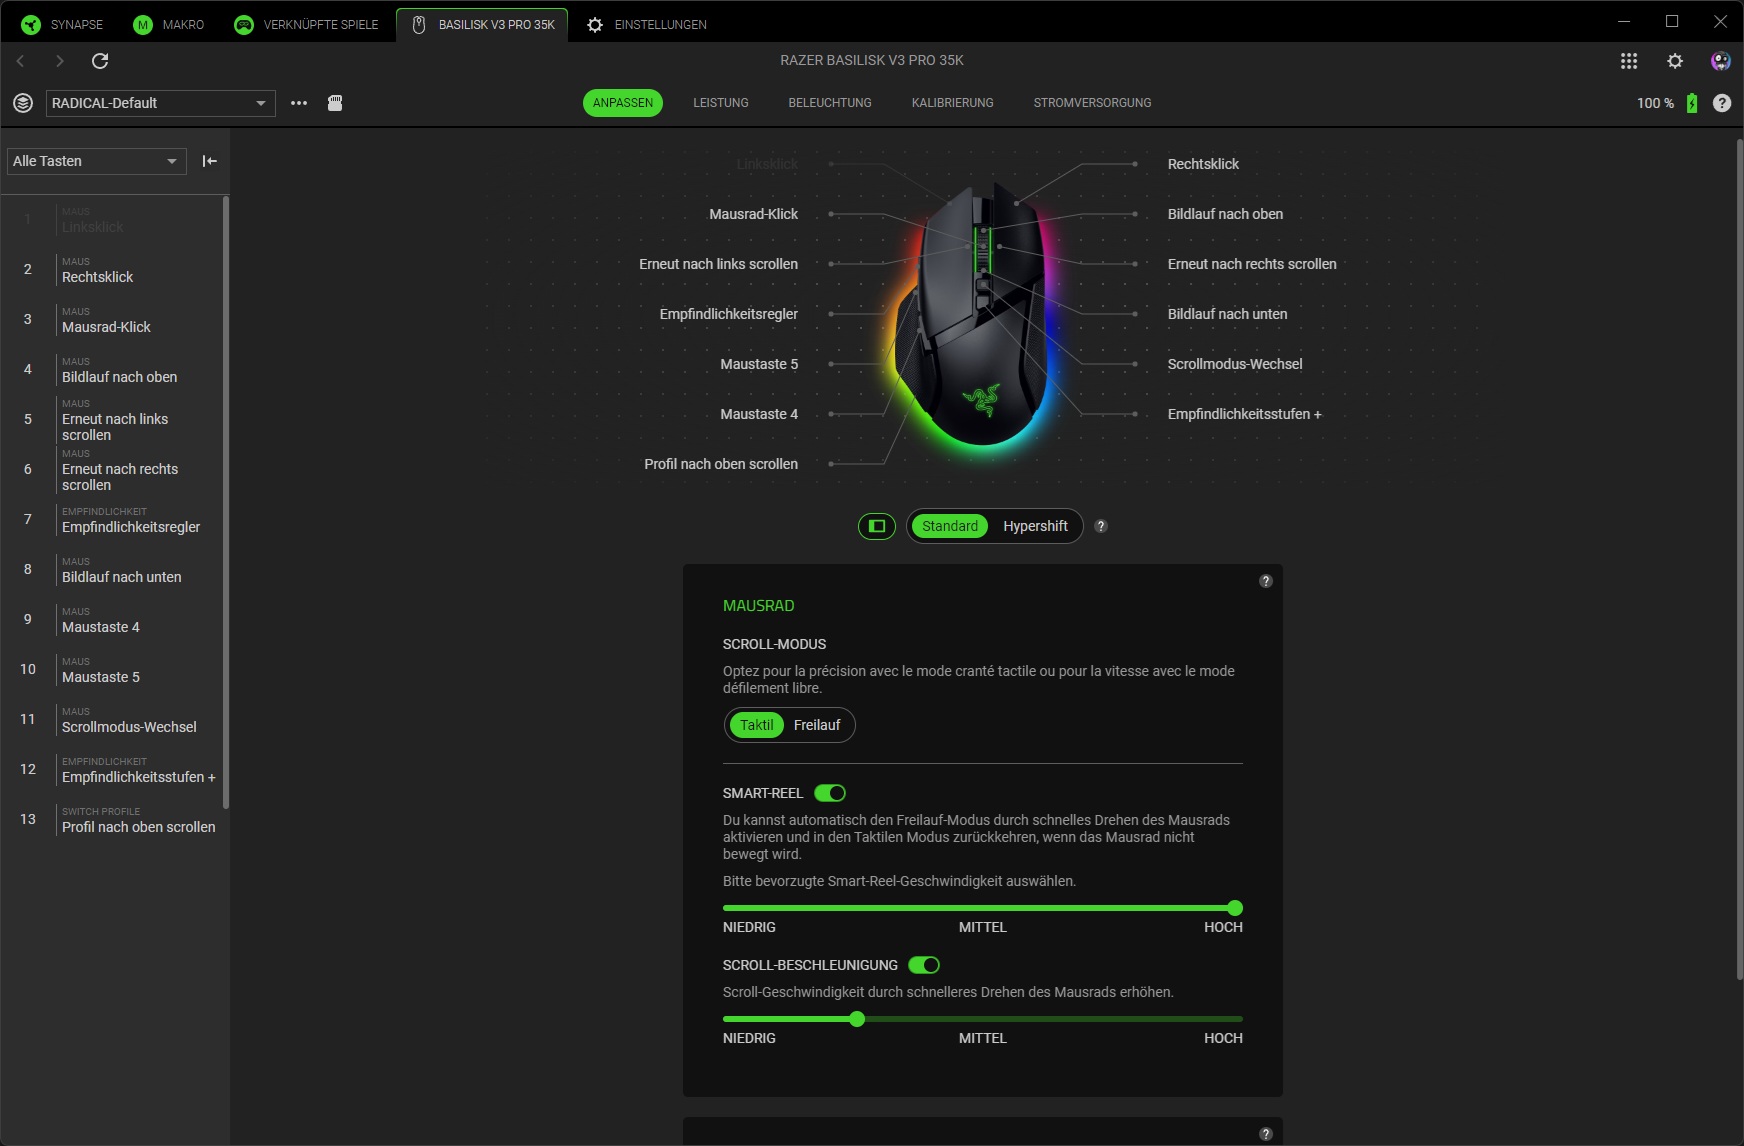Open help icon in Mausrad panel
This screenshot has width=1744, height=1146.
[x=1265, y=581]
